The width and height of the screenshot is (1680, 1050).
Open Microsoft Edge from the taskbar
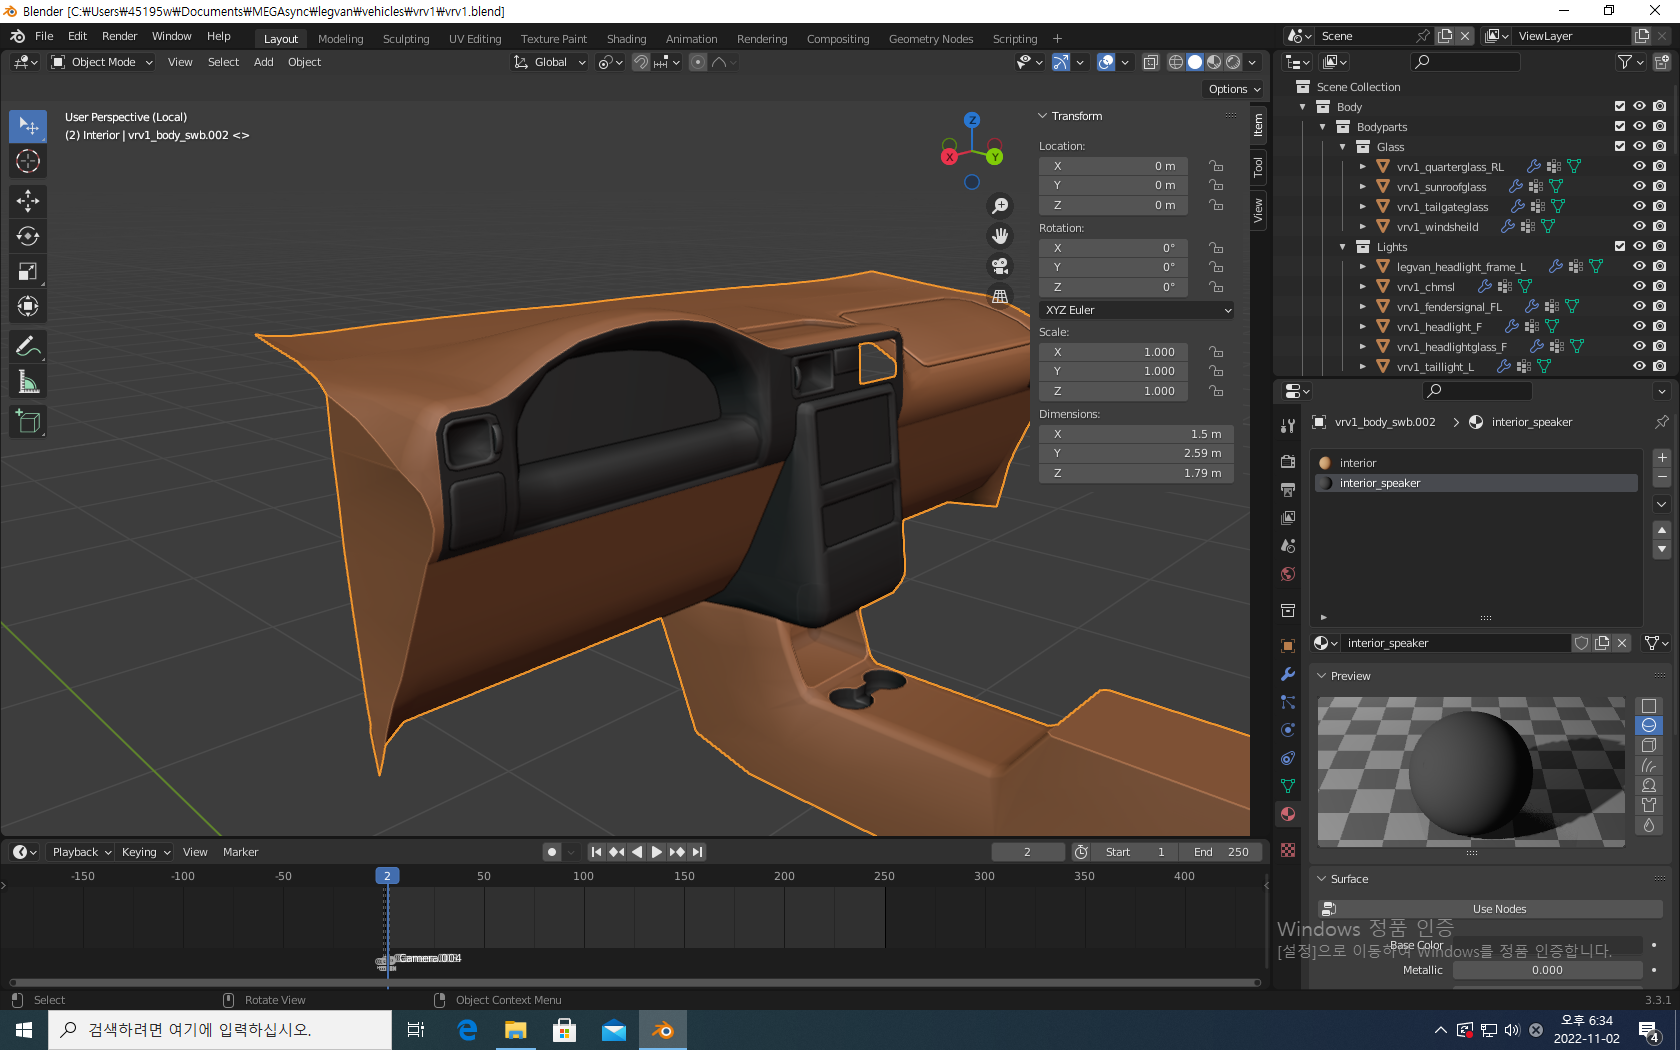[x=467, y=1030]
